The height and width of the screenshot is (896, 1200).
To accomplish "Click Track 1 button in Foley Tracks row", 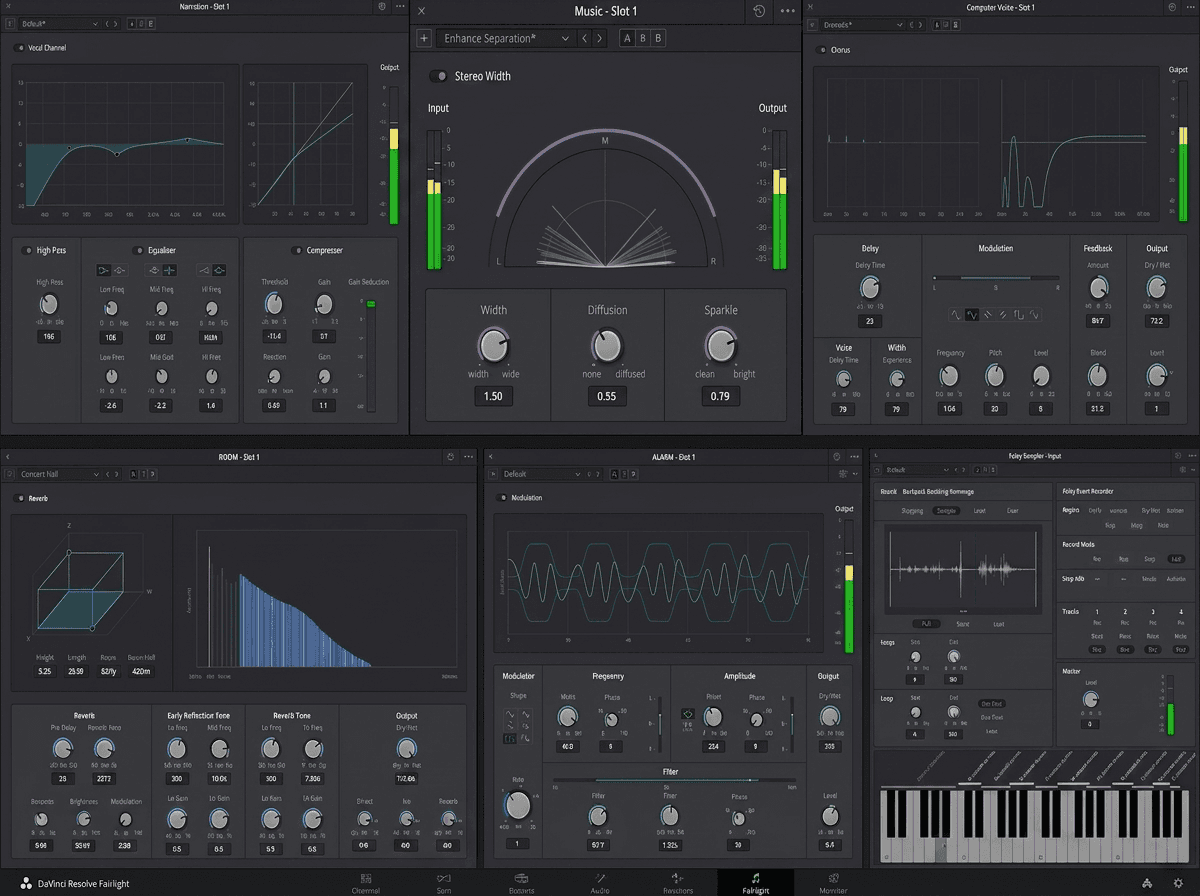I will (1097, 611).
